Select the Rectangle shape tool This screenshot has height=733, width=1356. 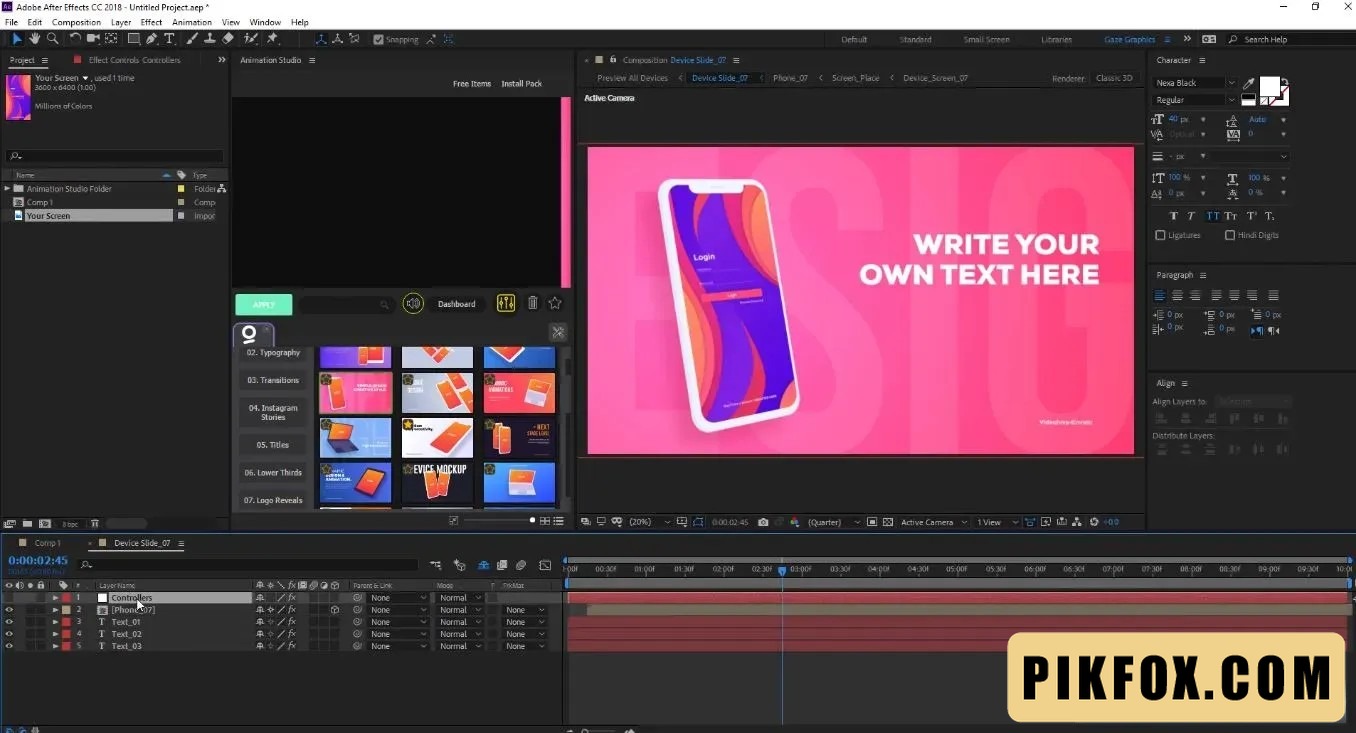133,39
